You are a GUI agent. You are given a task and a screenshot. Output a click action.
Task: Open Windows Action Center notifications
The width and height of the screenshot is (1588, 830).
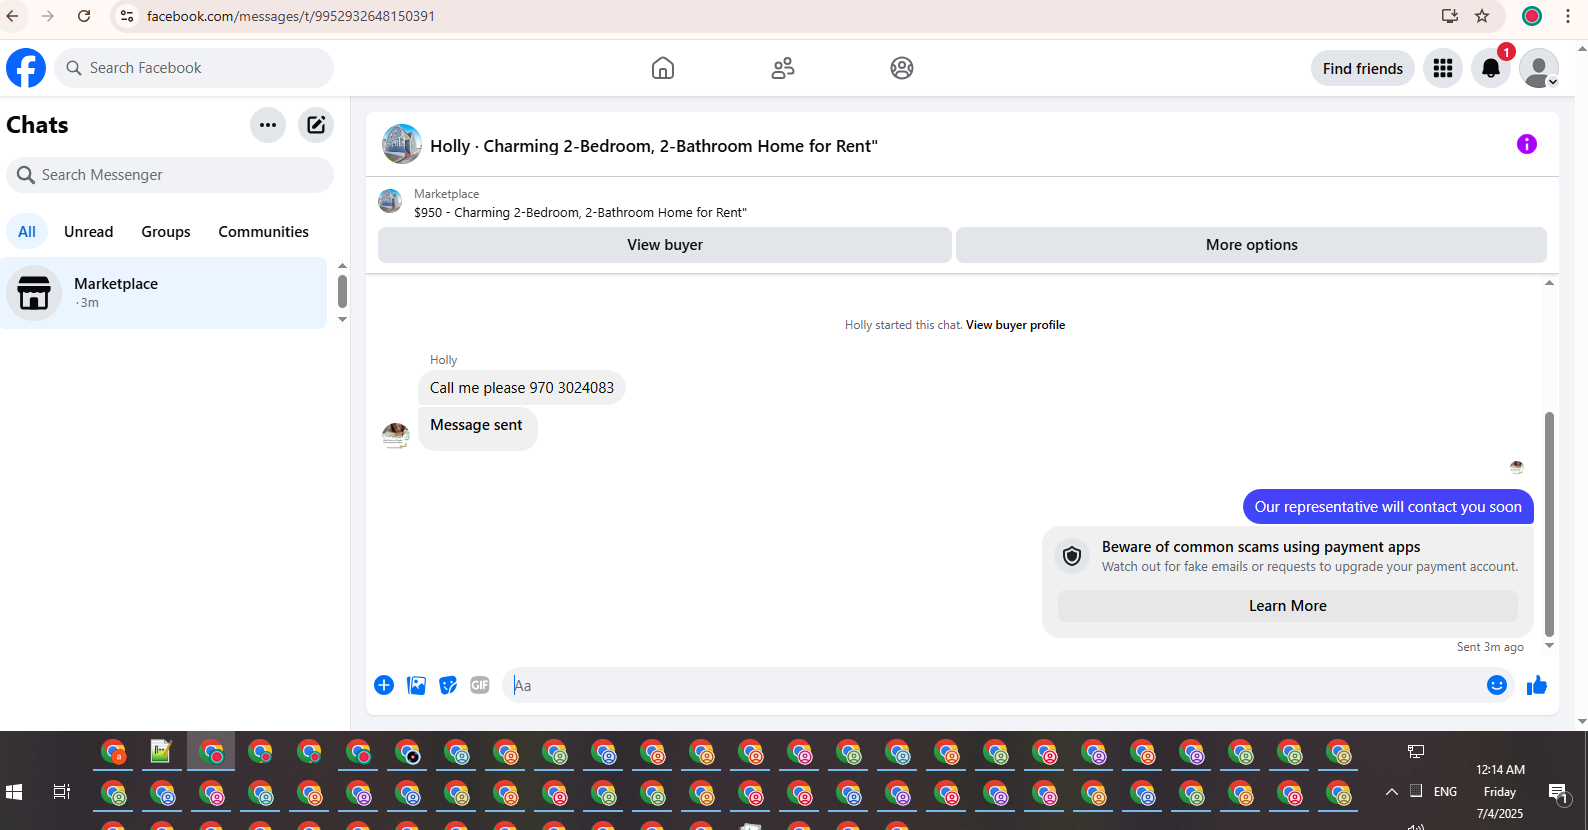click(1558, 793)
